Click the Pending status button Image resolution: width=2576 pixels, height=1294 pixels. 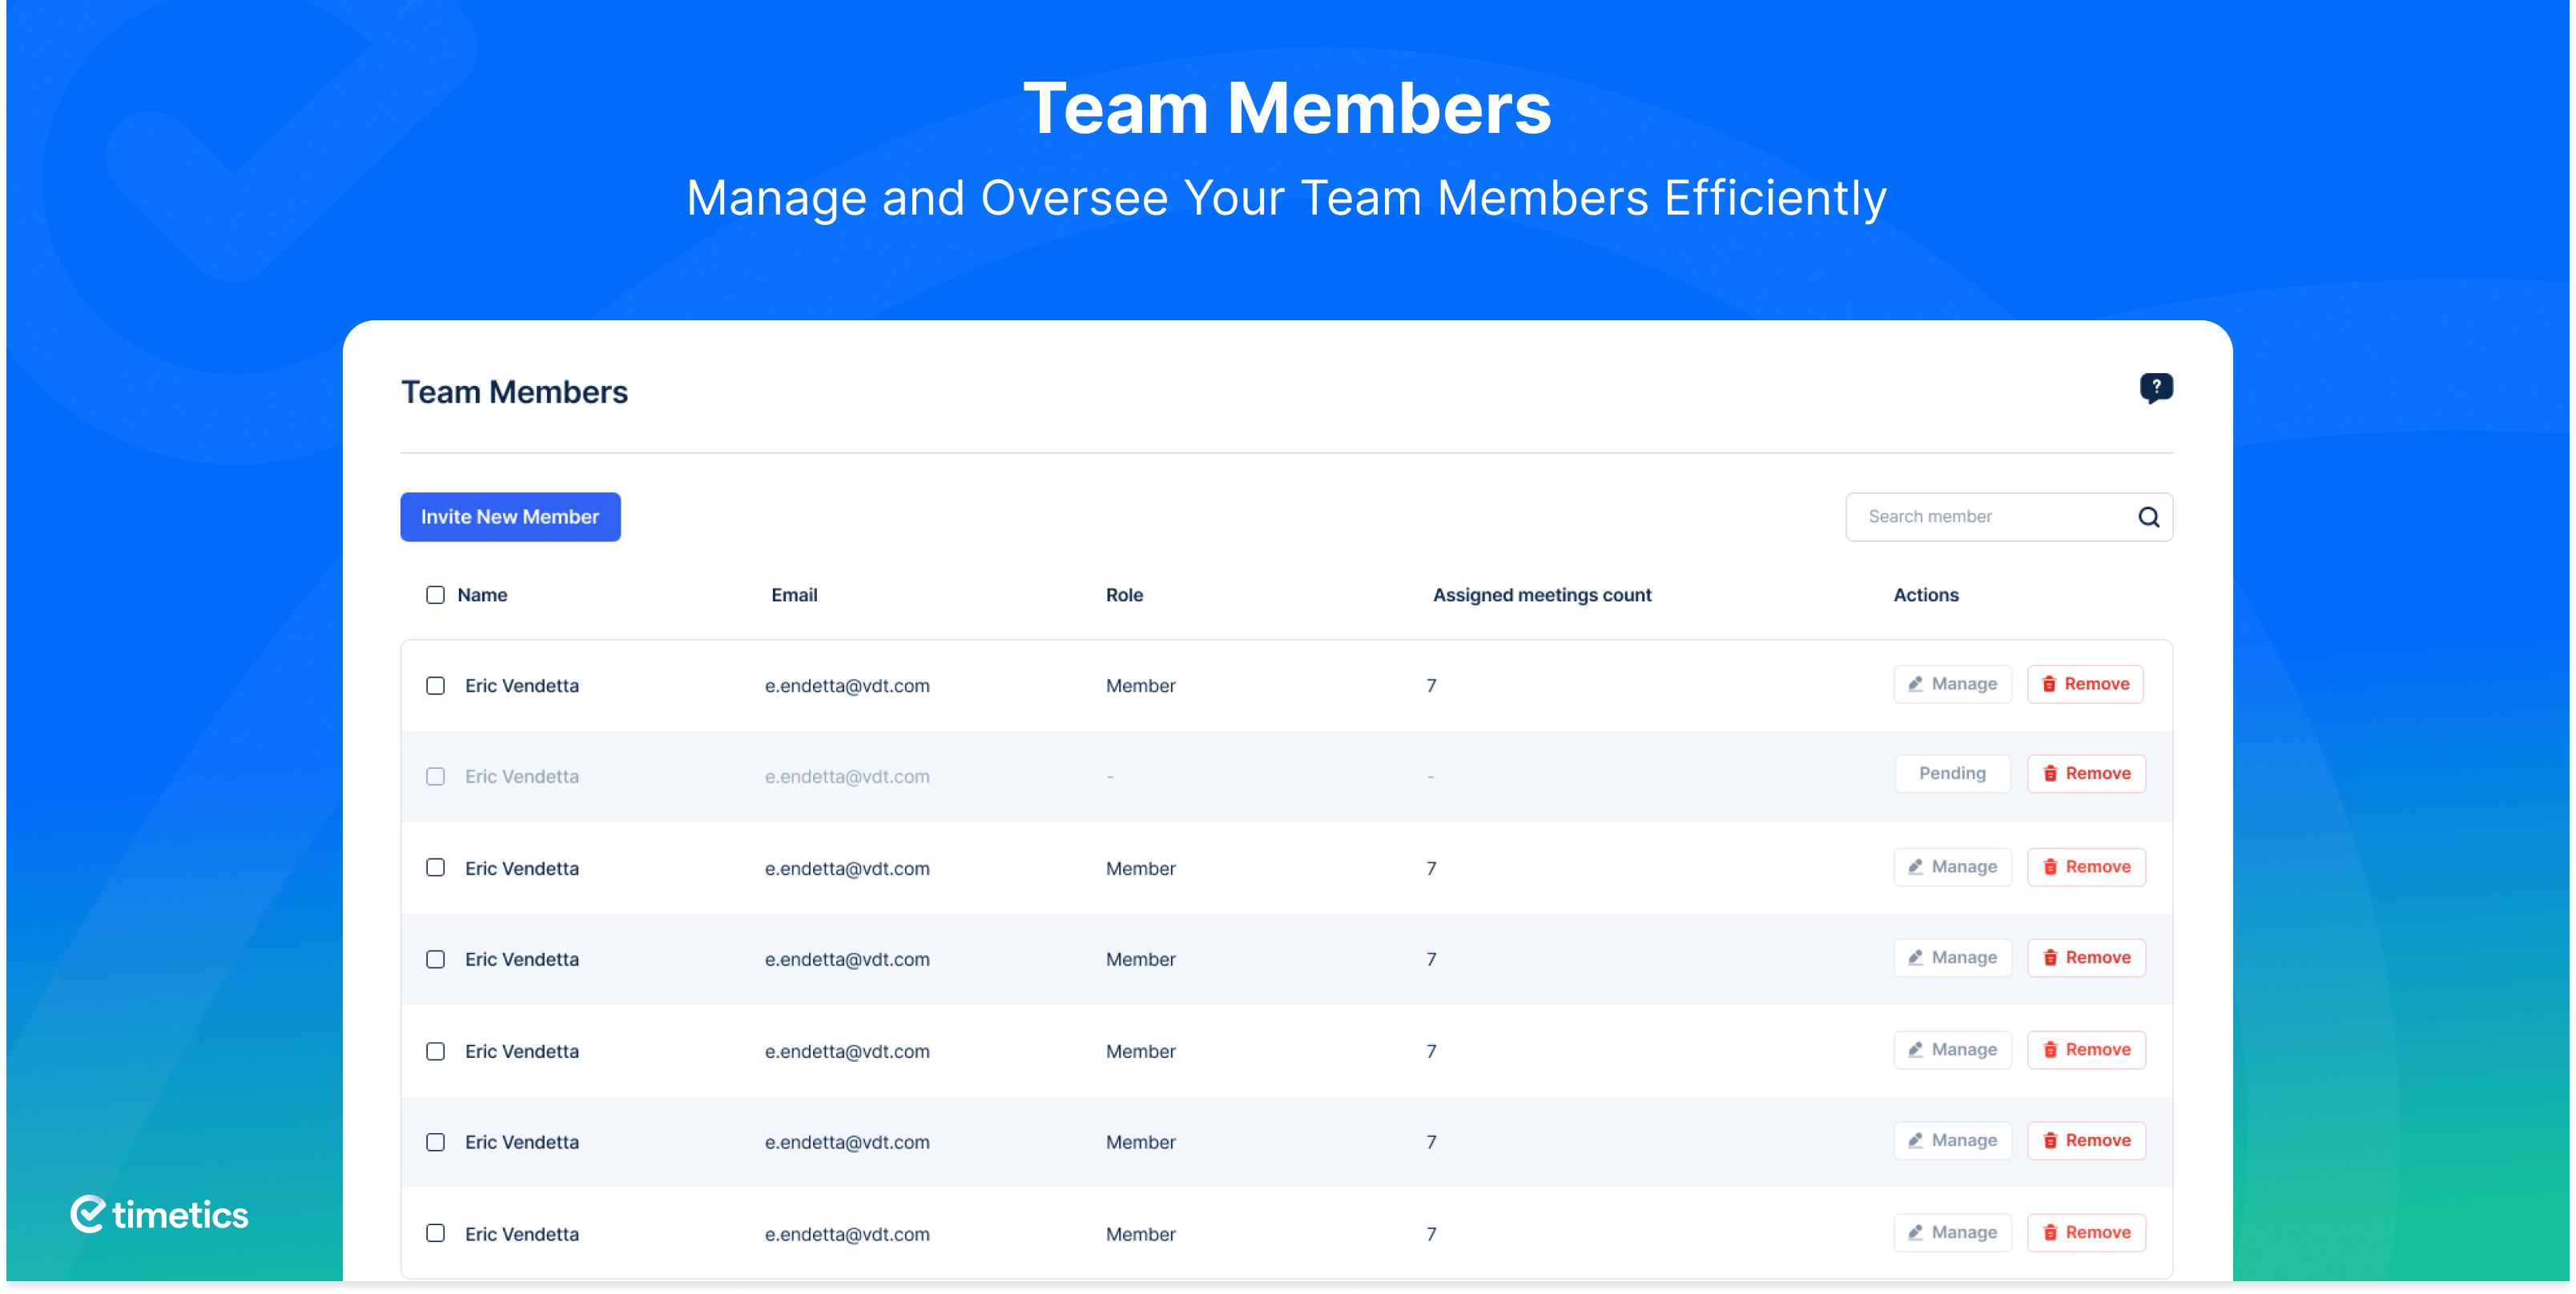[x=1952, y=773]
